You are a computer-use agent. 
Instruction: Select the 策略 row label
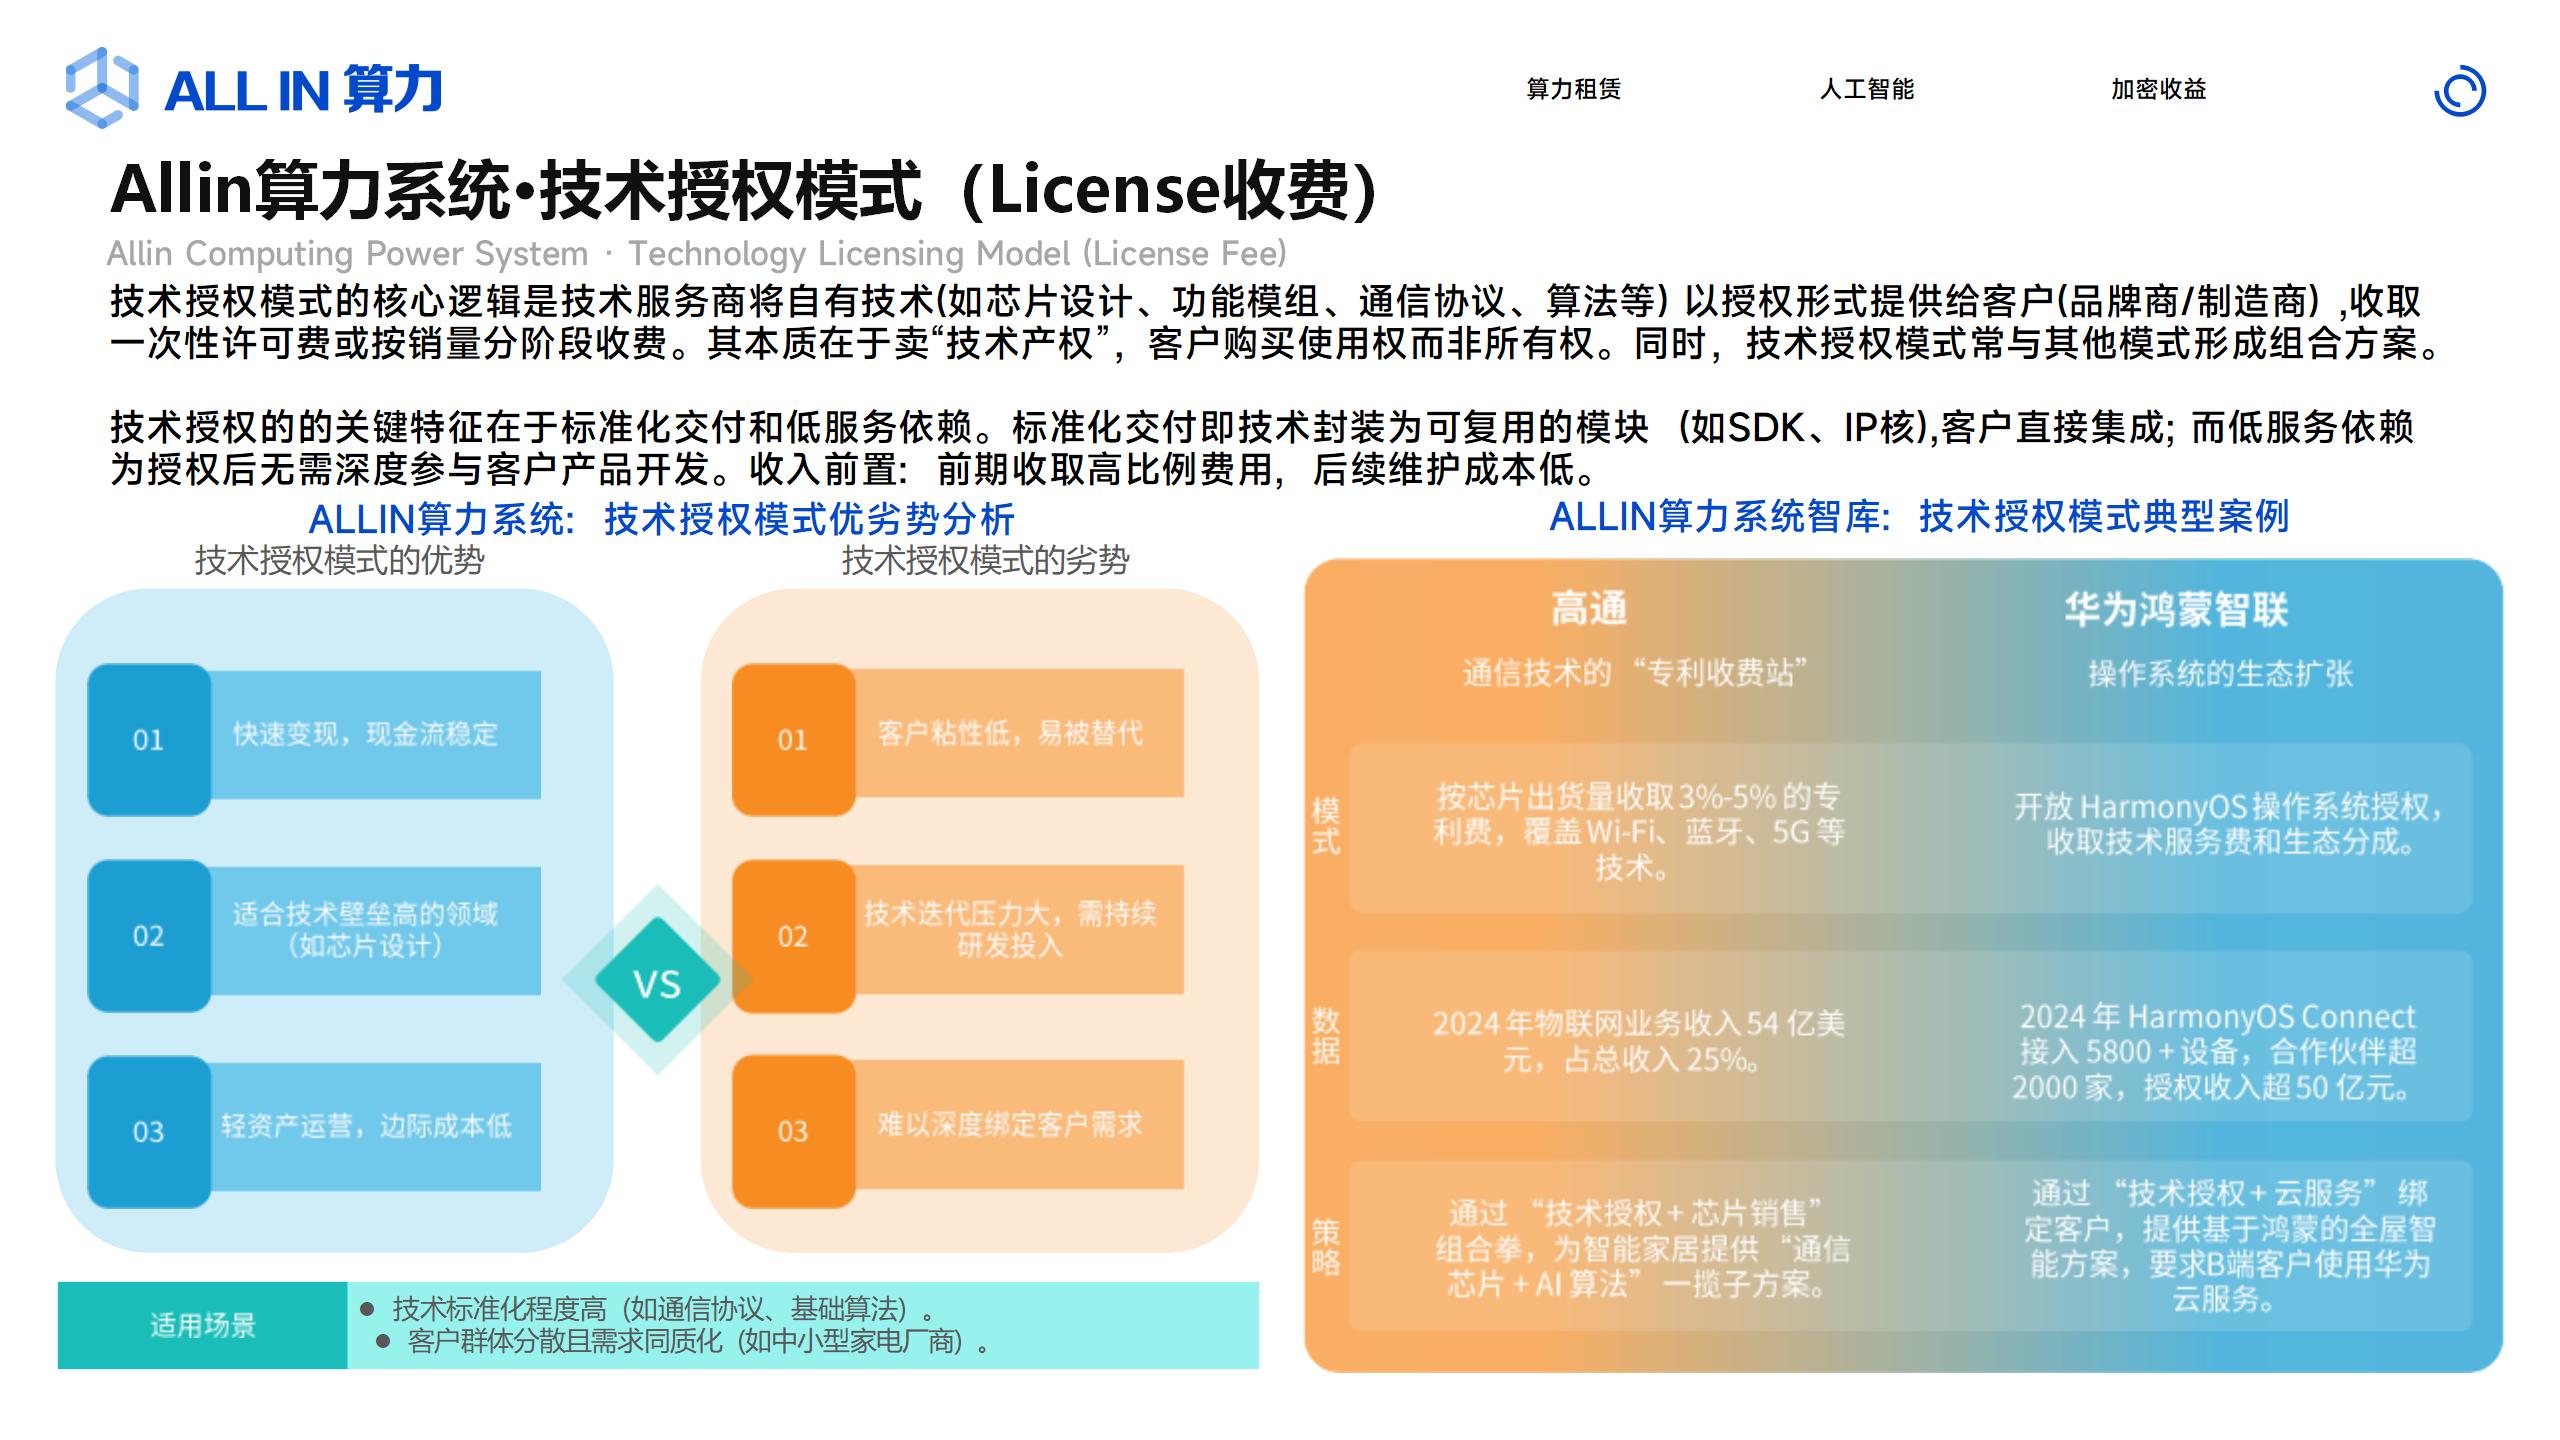pyautogui.click(x=1326, y=1246)
